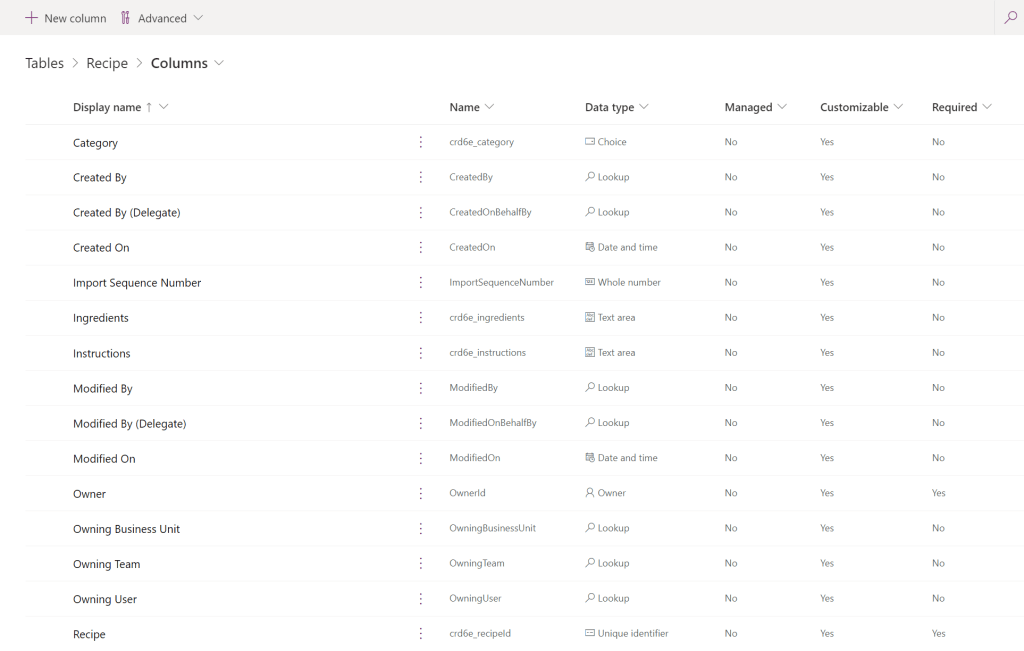The image size is (1024, 651).
Task: Open more options for Instructions row
Action: coord(421,353)
